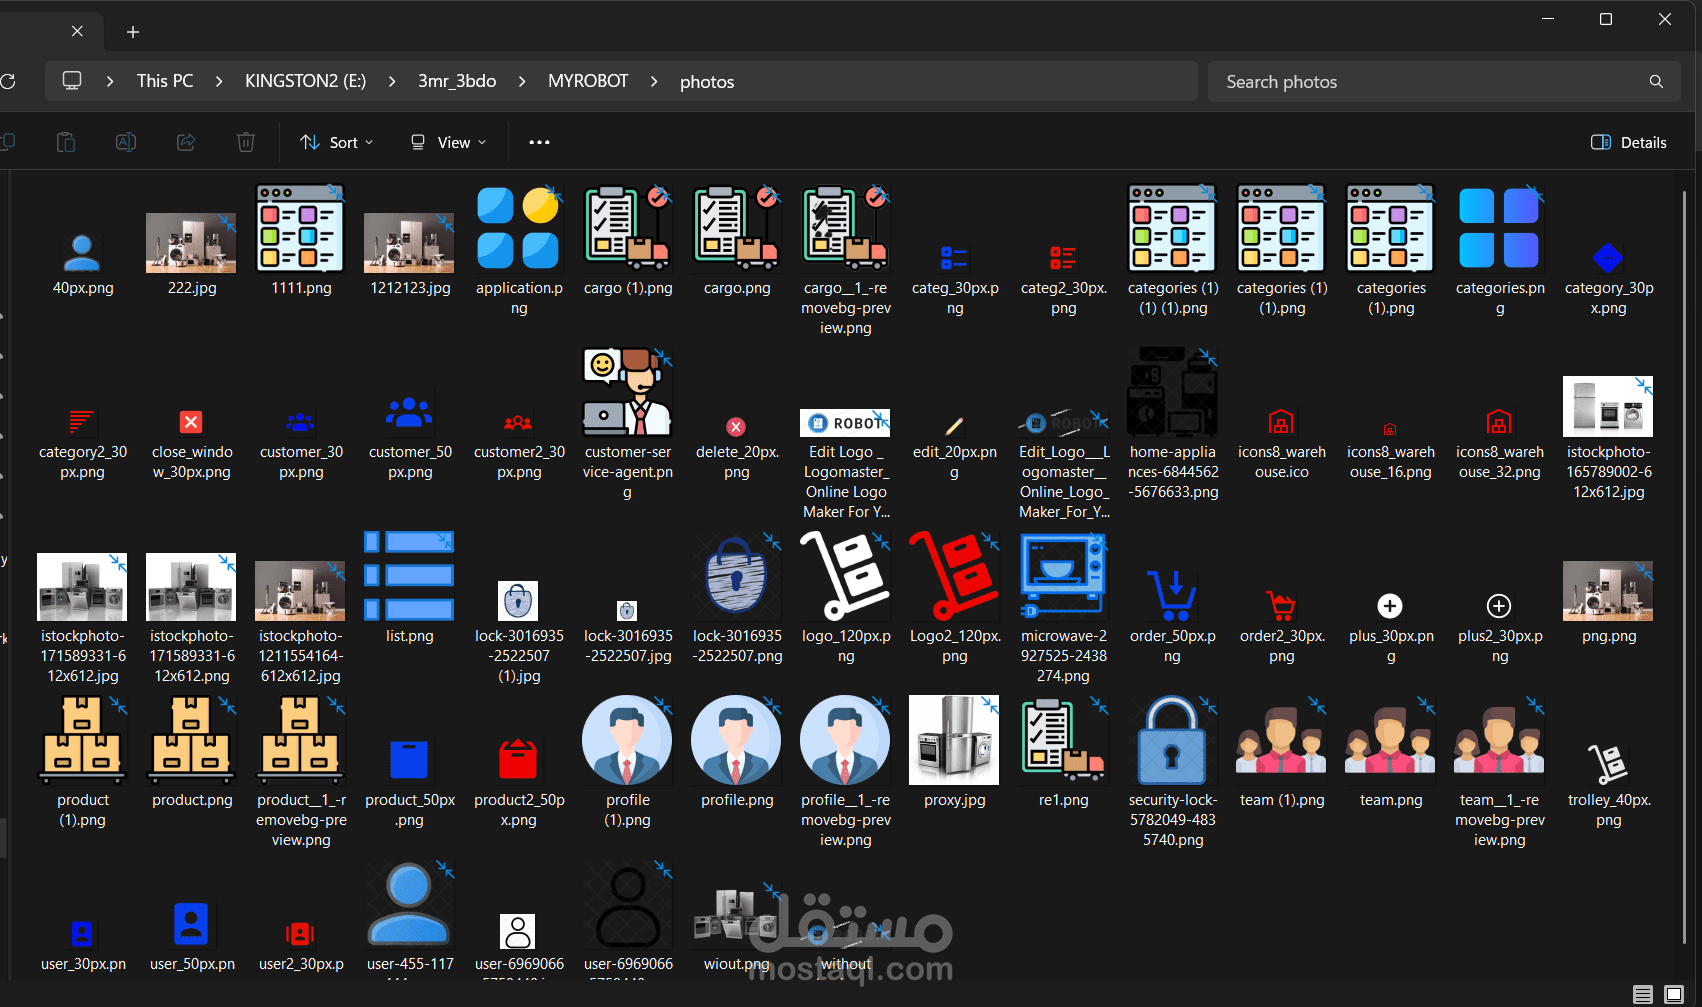Select the team.png thumbnail
The image size is (1702, 1007).
click(x=1390, y=740)
